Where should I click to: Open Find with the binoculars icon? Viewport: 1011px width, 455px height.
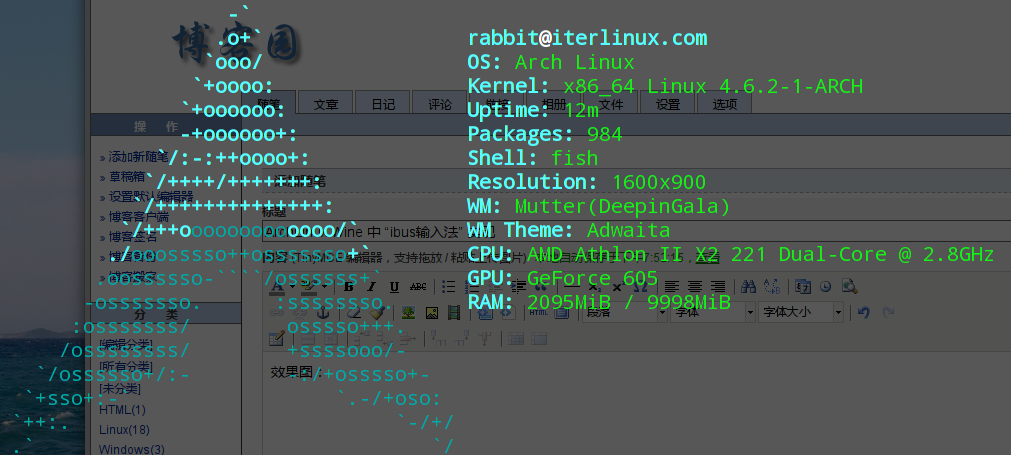pyautogui.click(x=748, y=287)
